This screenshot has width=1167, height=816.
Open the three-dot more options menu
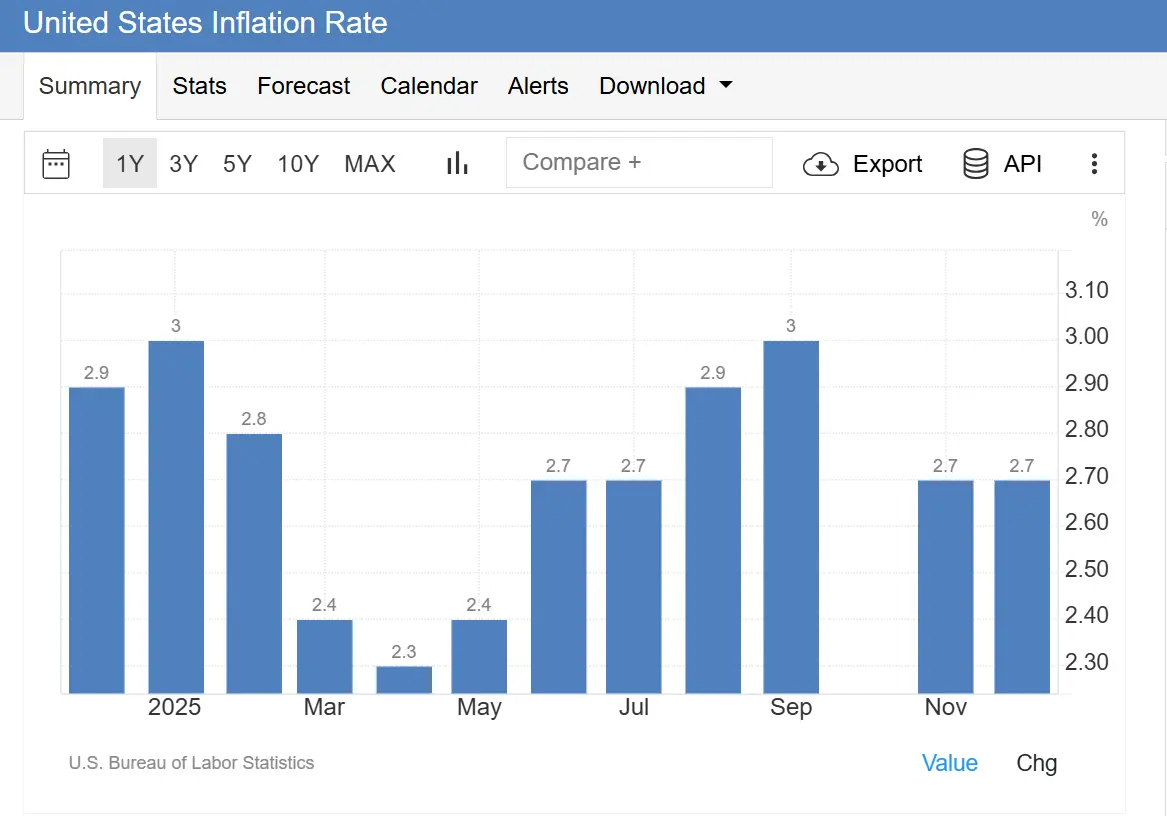pos(1095,164)
